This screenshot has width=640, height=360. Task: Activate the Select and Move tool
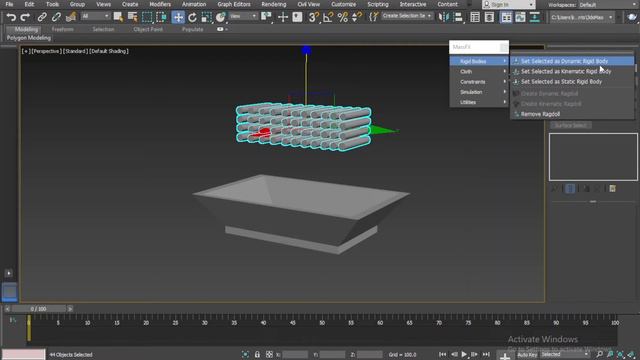(x=178, y=17)
